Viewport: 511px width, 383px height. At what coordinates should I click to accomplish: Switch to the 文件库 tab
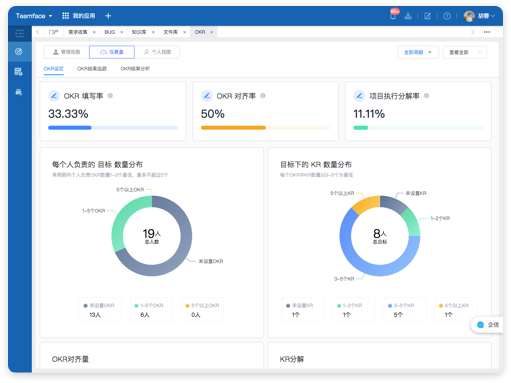(x=170, y=32)
